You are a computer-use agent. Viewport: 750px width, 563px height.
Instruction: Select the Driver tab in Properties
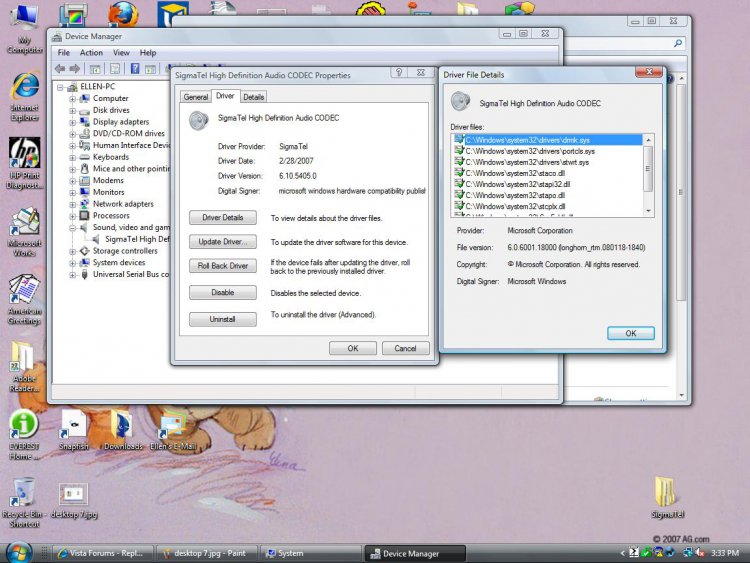(x=225, y=96)
